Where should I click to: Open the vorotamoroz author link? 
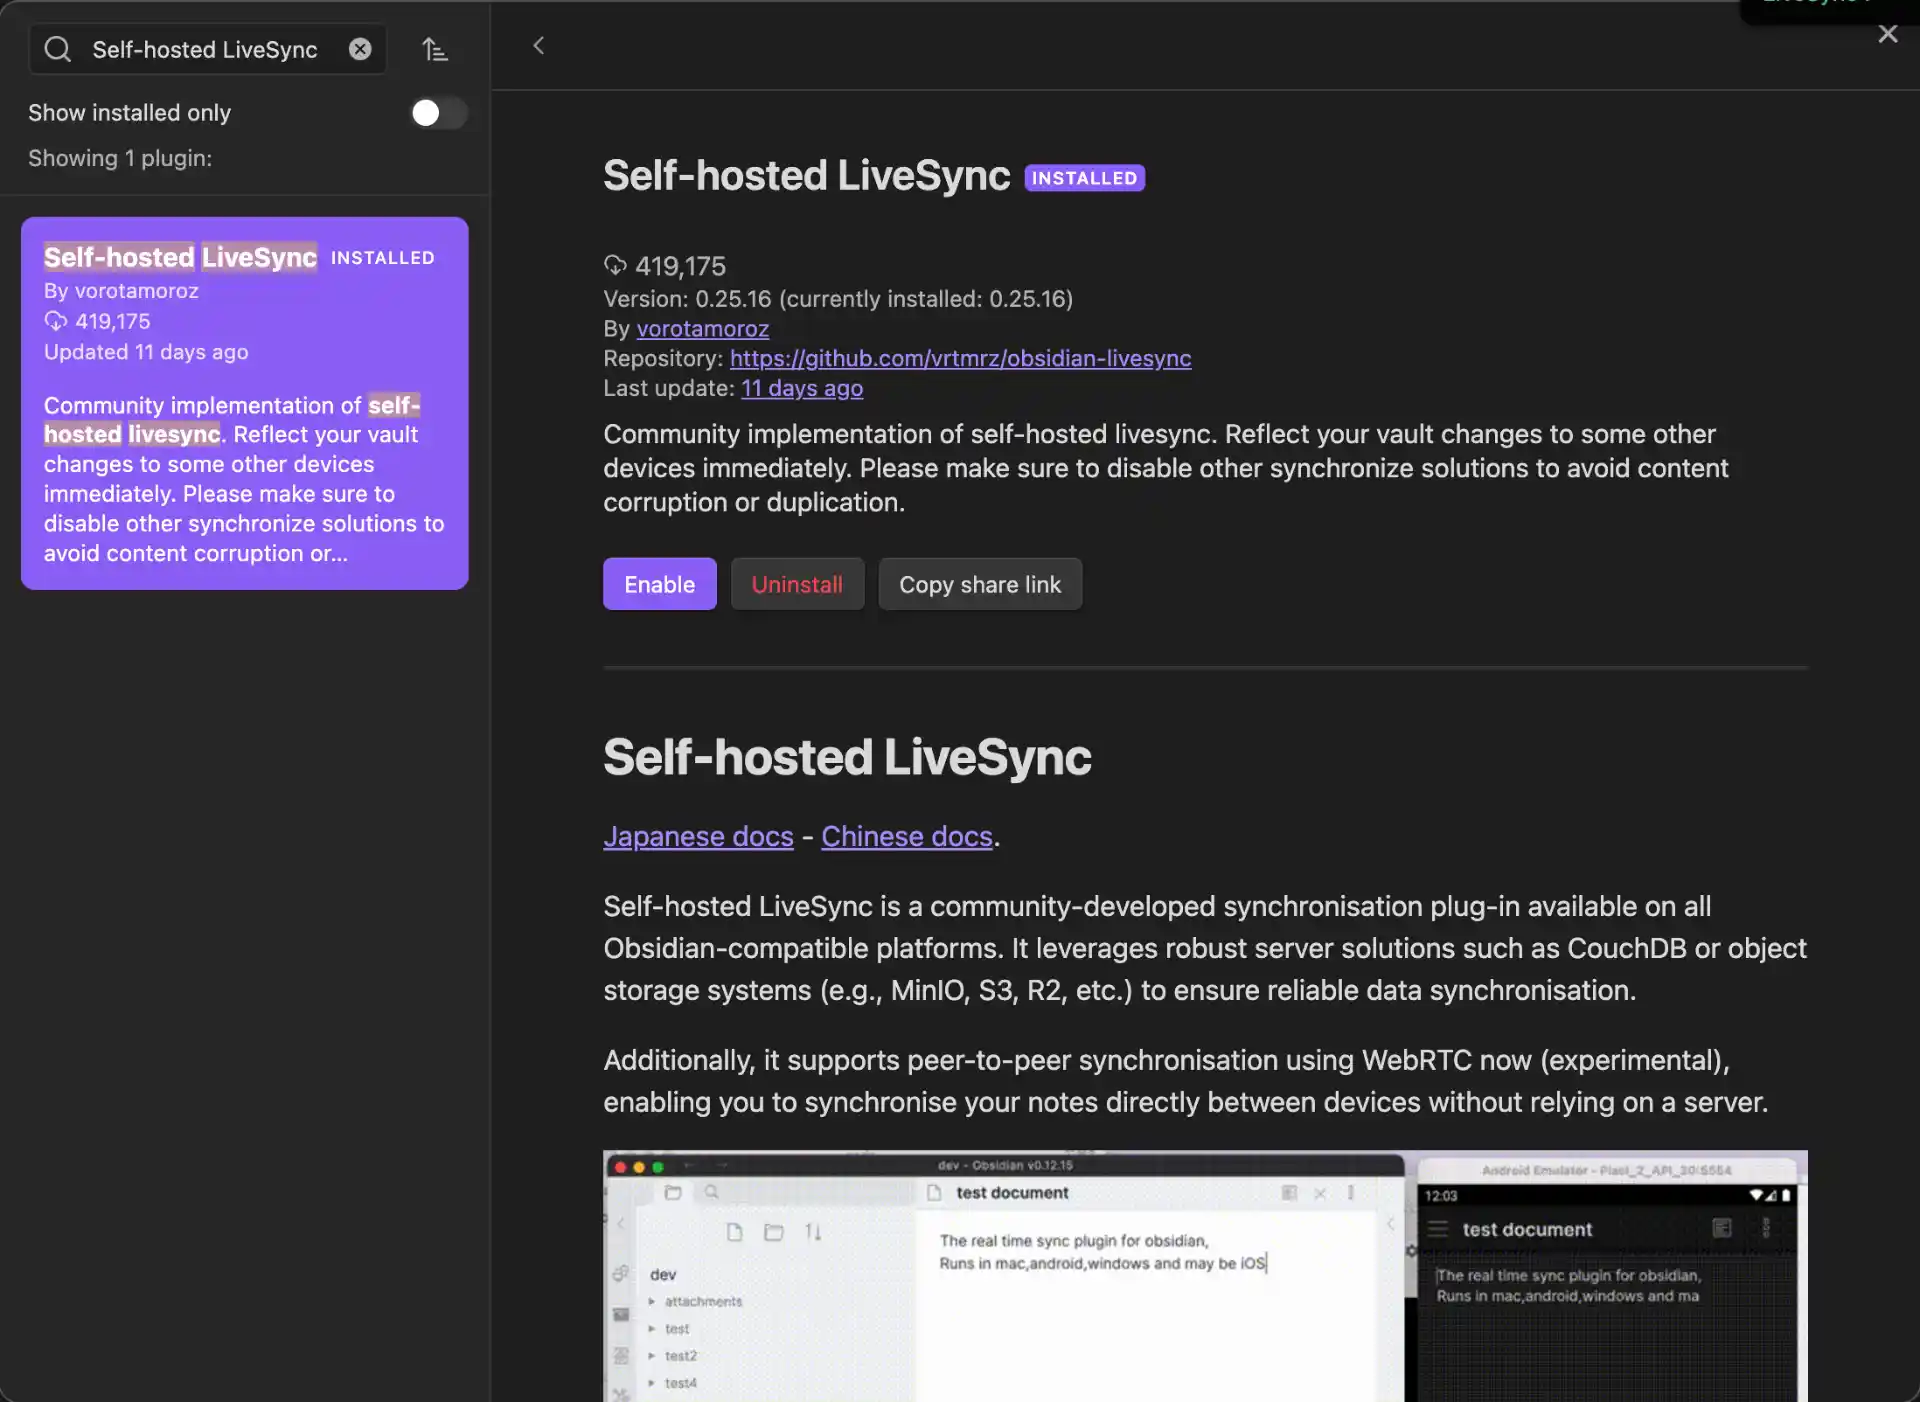point(702,329)
